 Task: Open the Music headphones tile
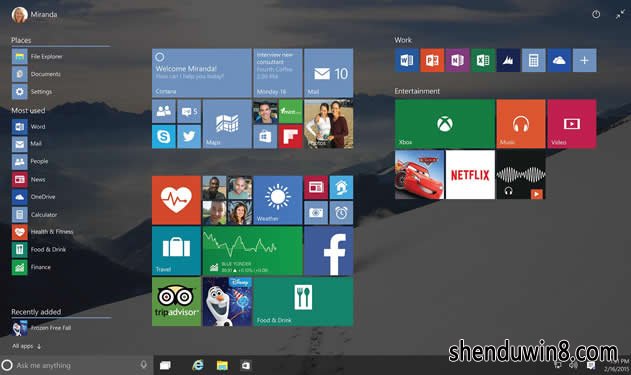521,124
